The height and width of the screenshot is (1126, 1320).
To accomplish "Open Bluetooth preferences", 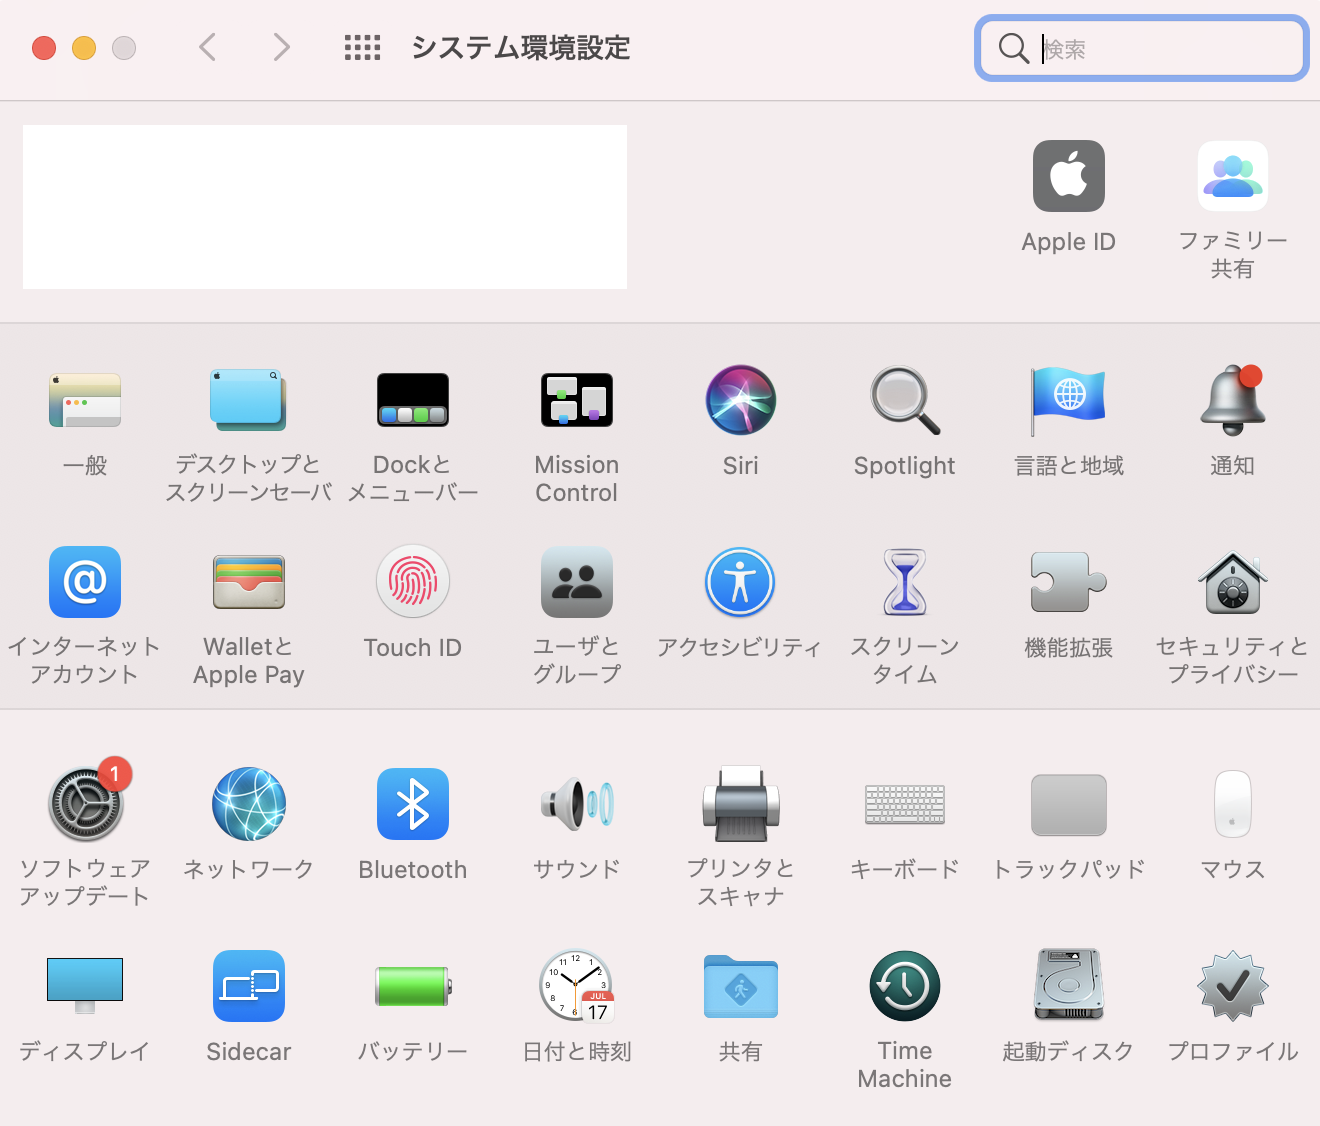I will 412,804.
